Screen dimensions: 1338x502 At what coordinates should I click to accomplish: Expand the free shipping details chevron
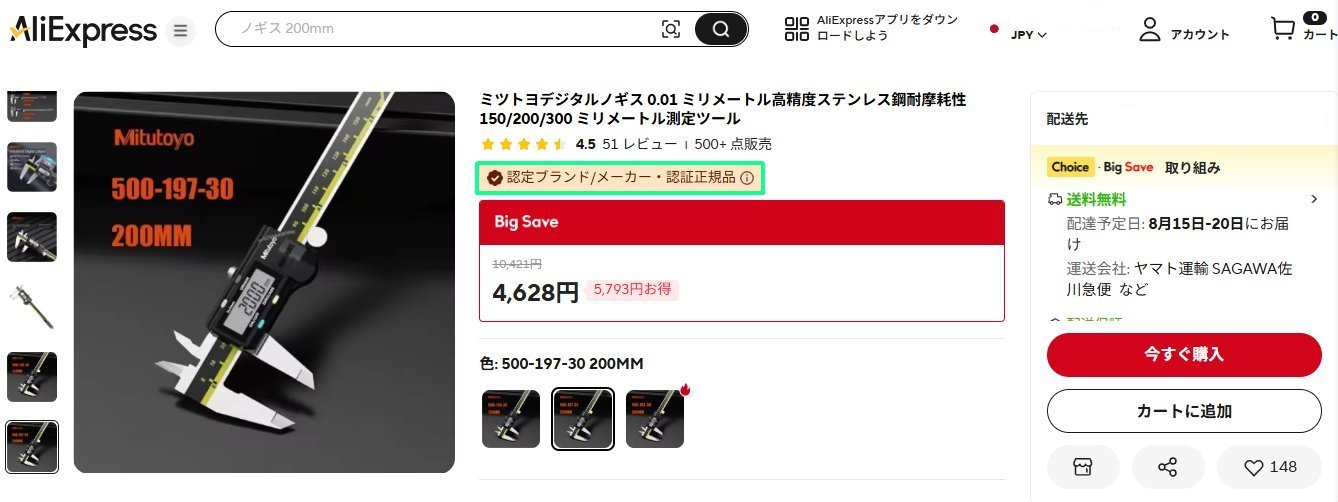pyautogui.click(x=1313, y=199)
